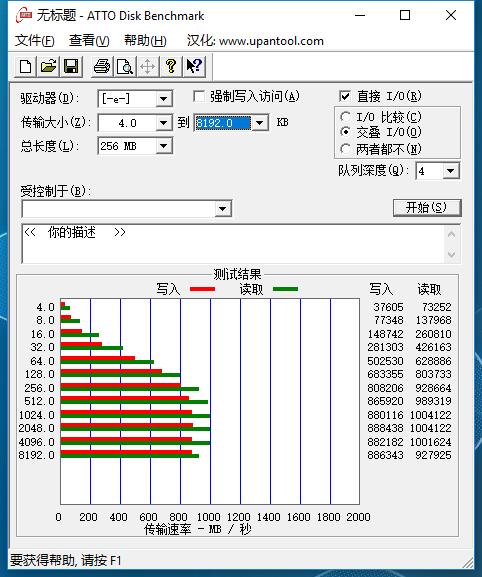Screen dimensions: 482x577
Task: Click the description box scroll up arrow
Action: point(452,235)
